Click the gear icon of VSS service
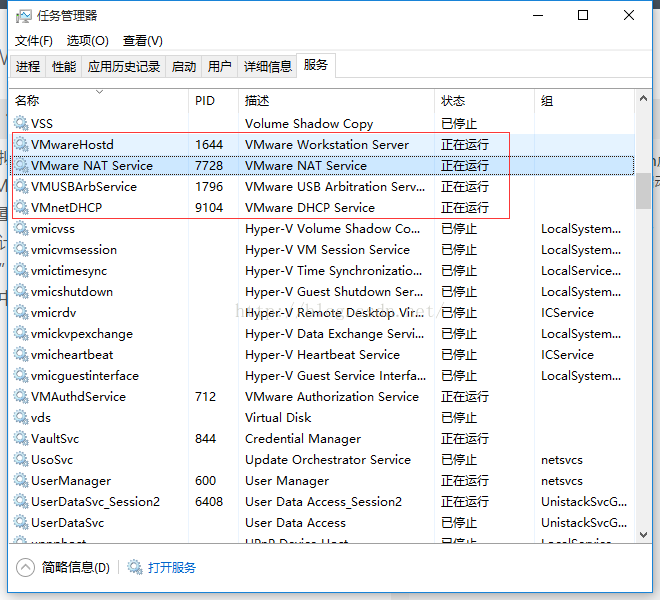The width and height of the screenshot is (660, 600). [21, 123]
